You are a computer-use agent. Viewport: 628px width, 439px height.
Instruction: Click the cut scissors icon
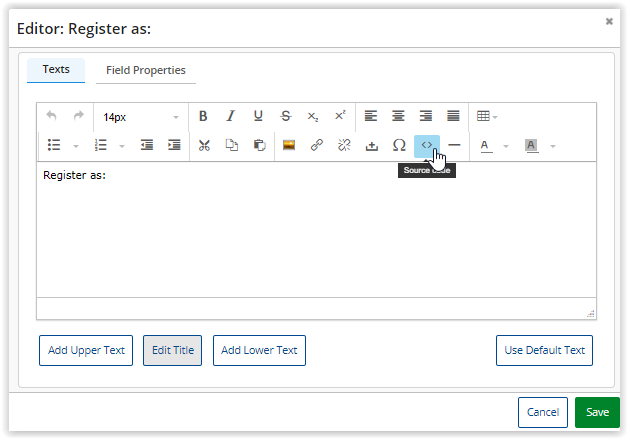tap(204, 145)
